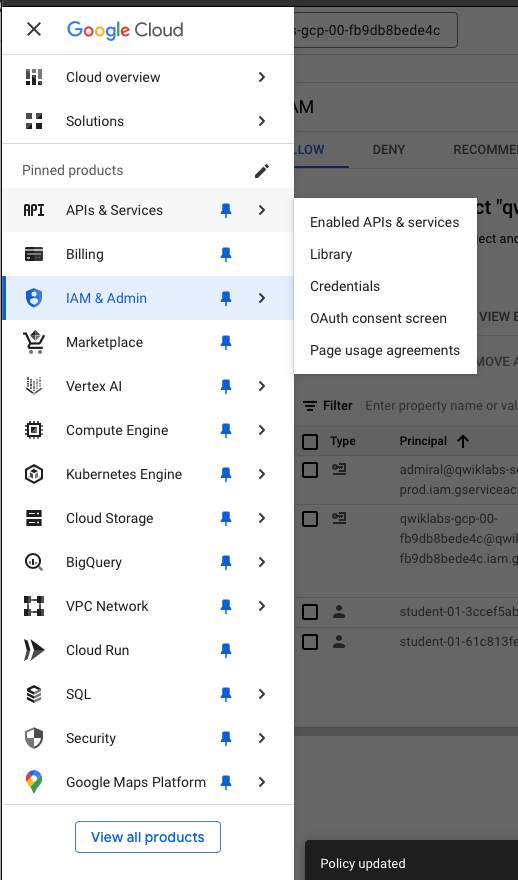
Task: Click the IAM & Admin shield icon
Action: pyautogui.click(x=34, y=298)
